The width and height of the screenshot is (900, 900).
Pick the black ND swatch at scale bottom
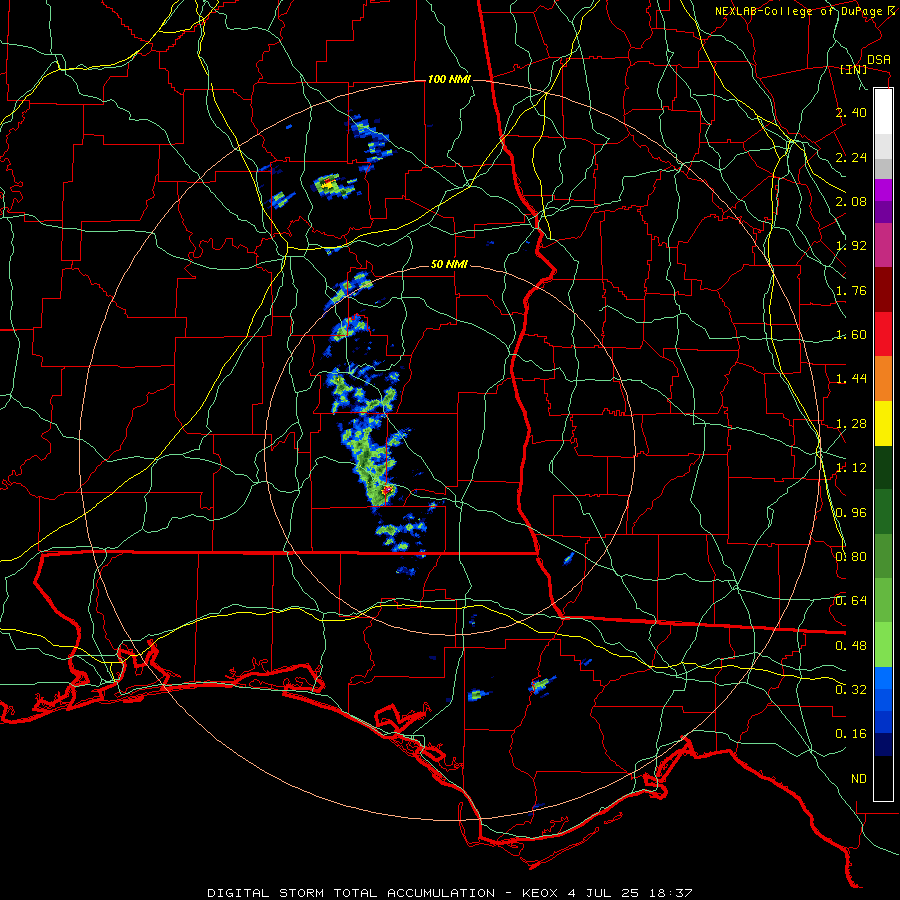coord(883,778)
